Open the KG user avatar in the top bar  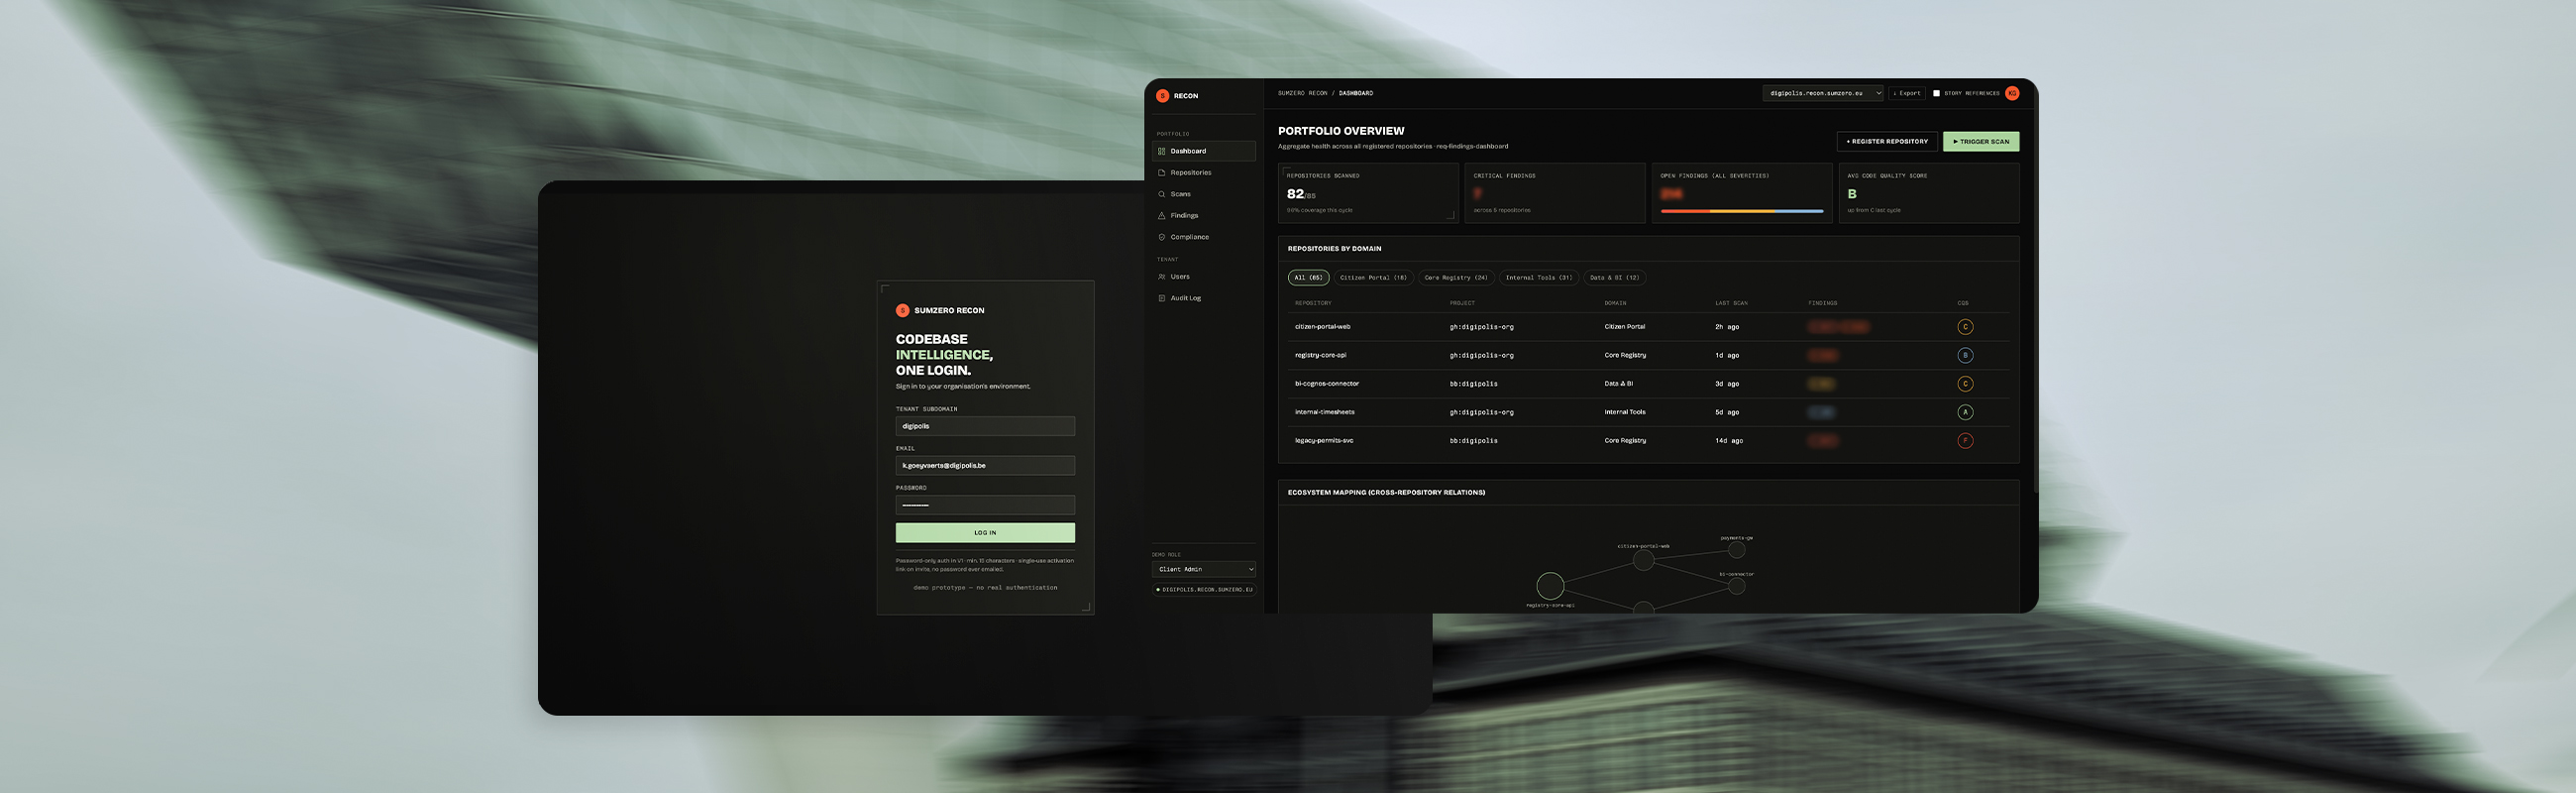pyautogui.click(x=2012, y=93)
